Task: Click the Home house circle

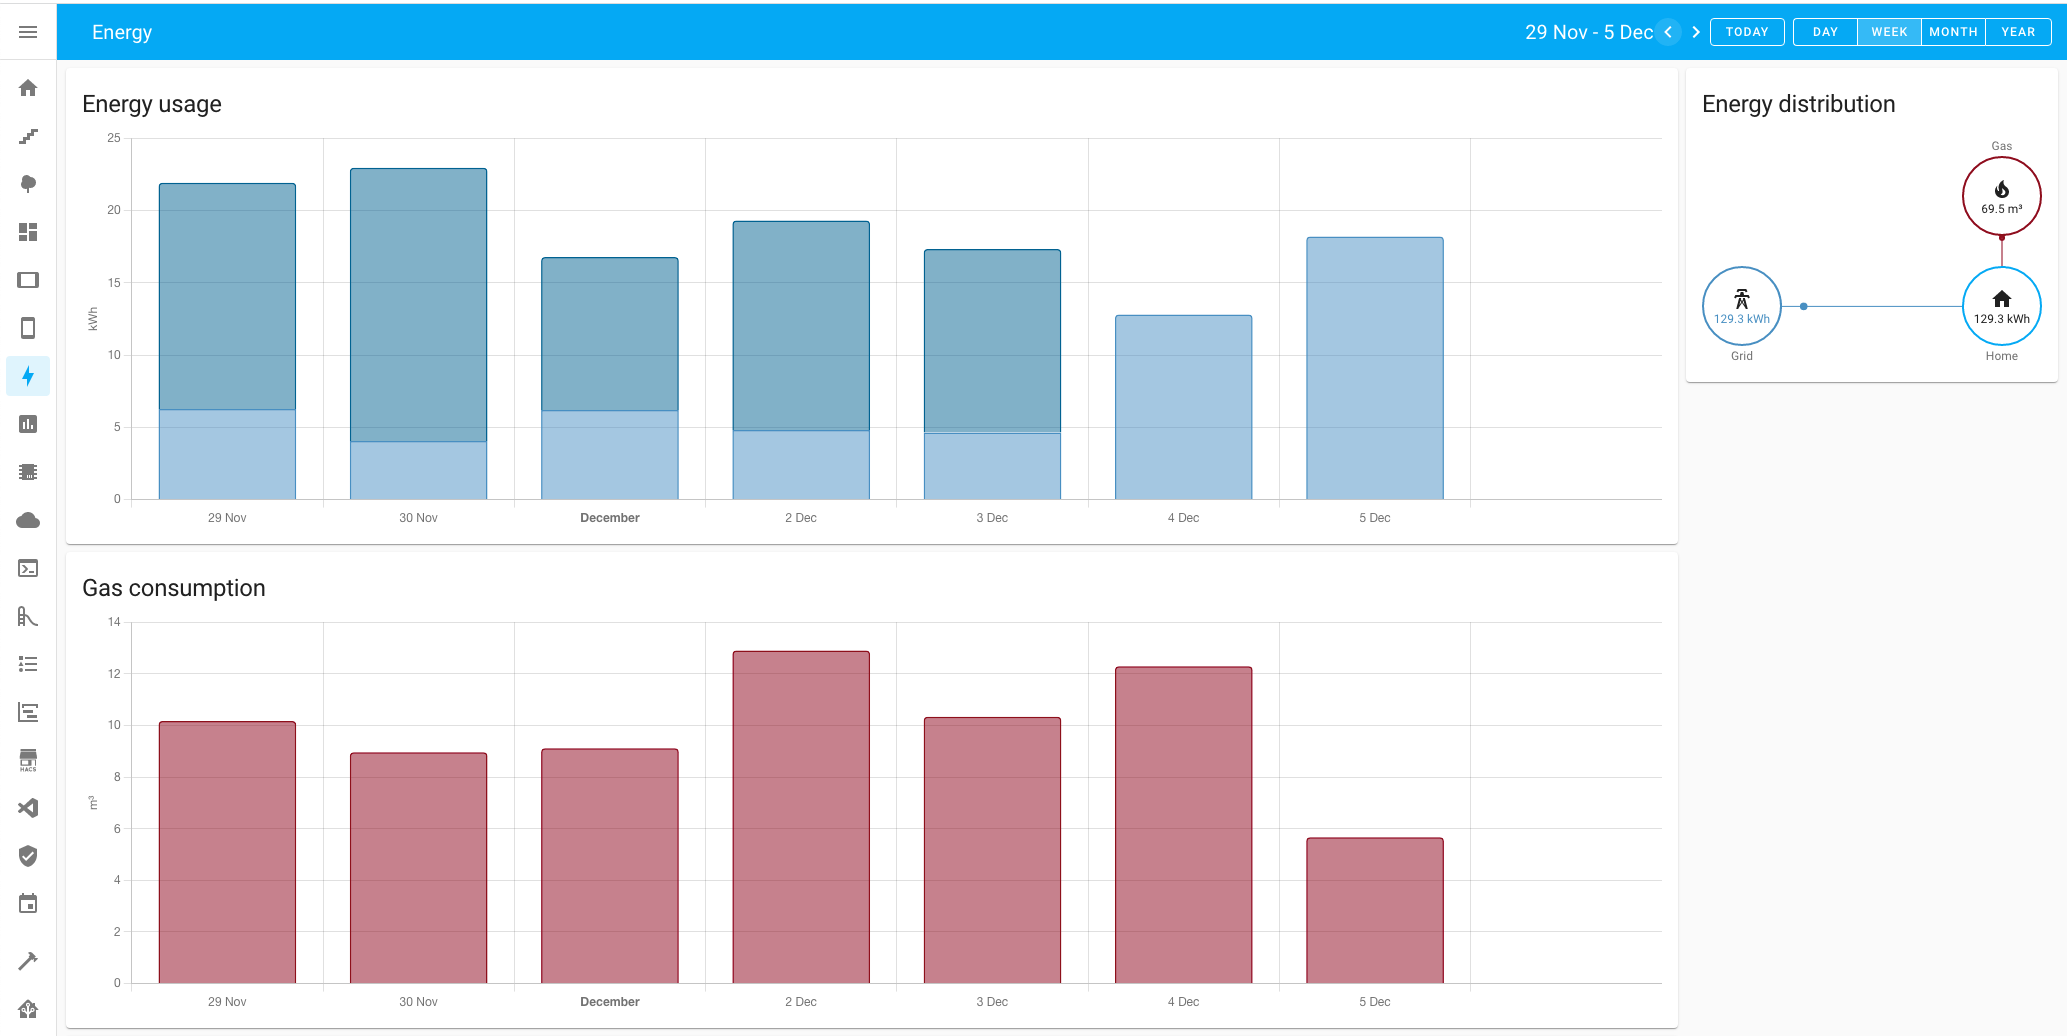Action: [x=2001, y=306]
